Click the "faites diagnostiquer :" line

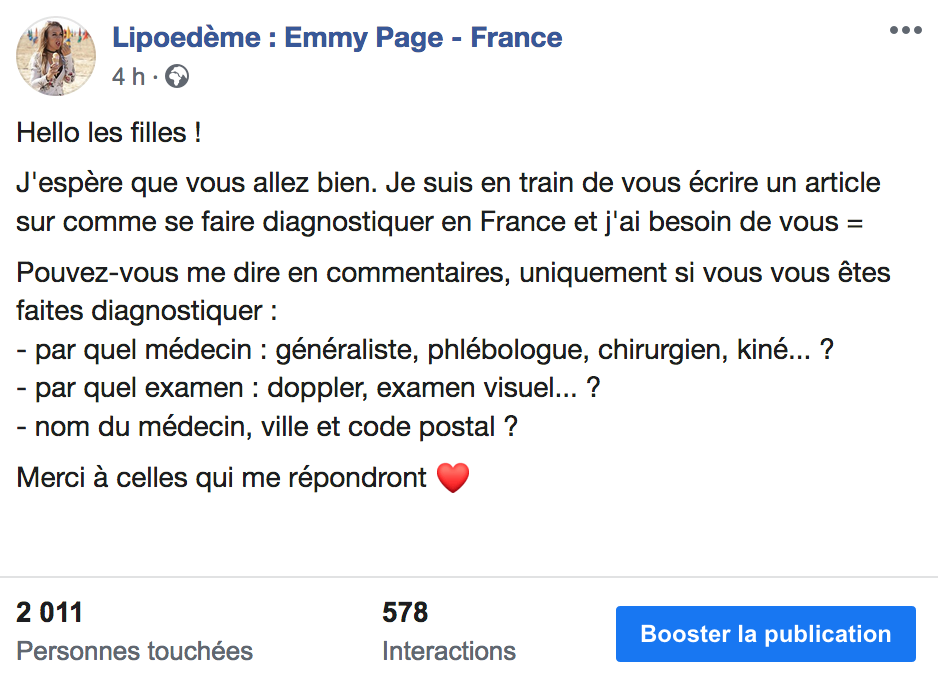[147, 311]
